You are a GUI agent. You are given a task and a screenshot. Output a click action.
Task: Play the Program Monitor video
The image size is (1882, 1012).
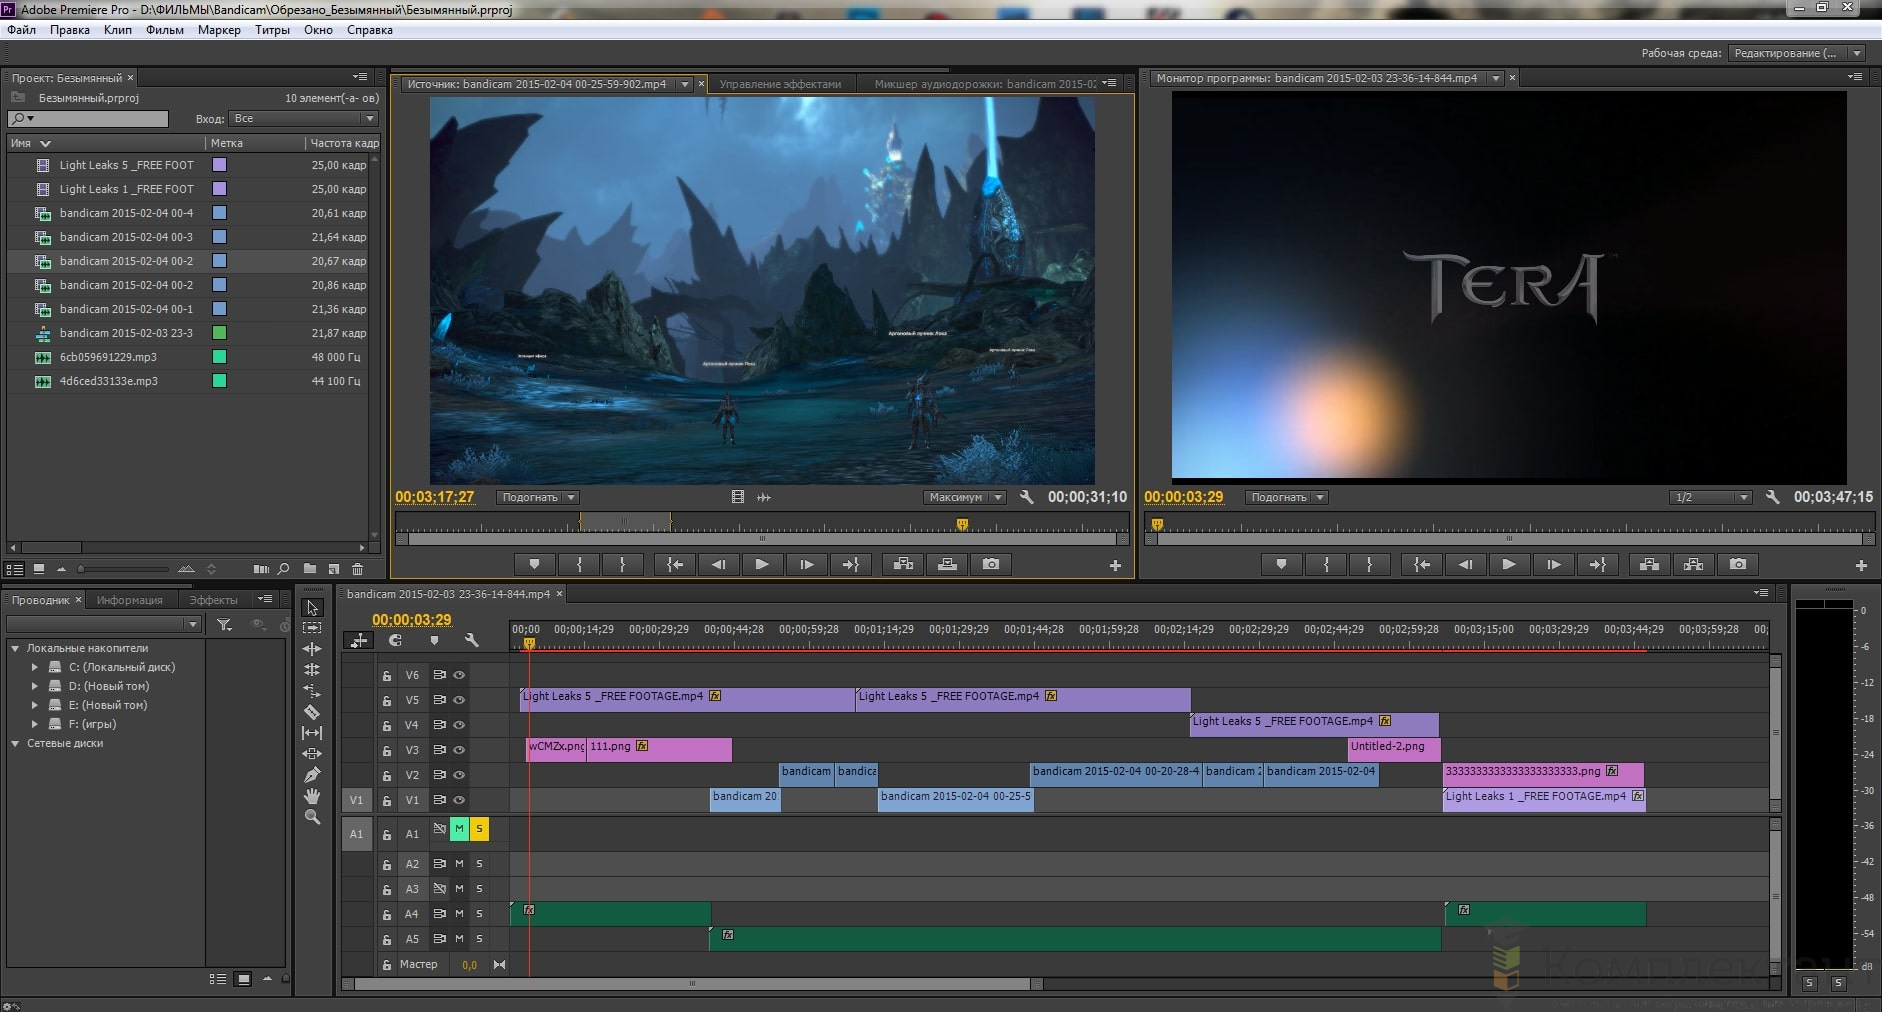(x=1508, y=565)
